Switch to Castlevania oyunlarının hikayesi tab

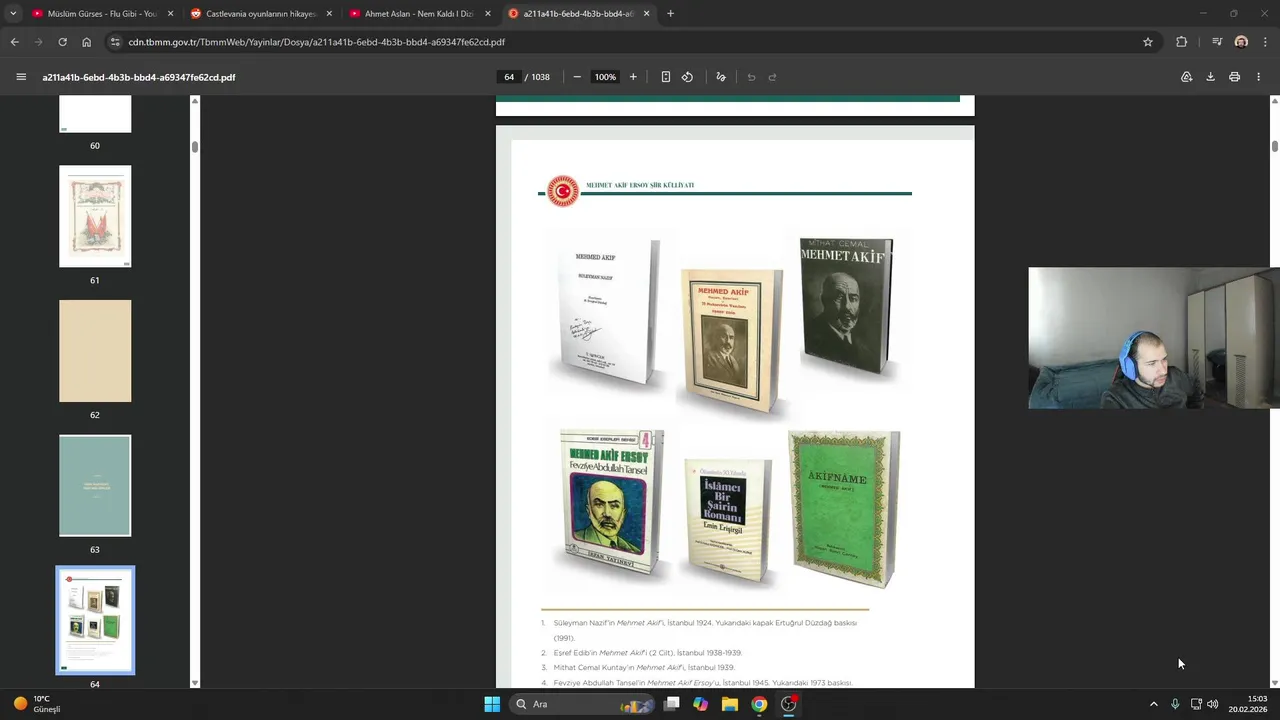tap(262, 14)
